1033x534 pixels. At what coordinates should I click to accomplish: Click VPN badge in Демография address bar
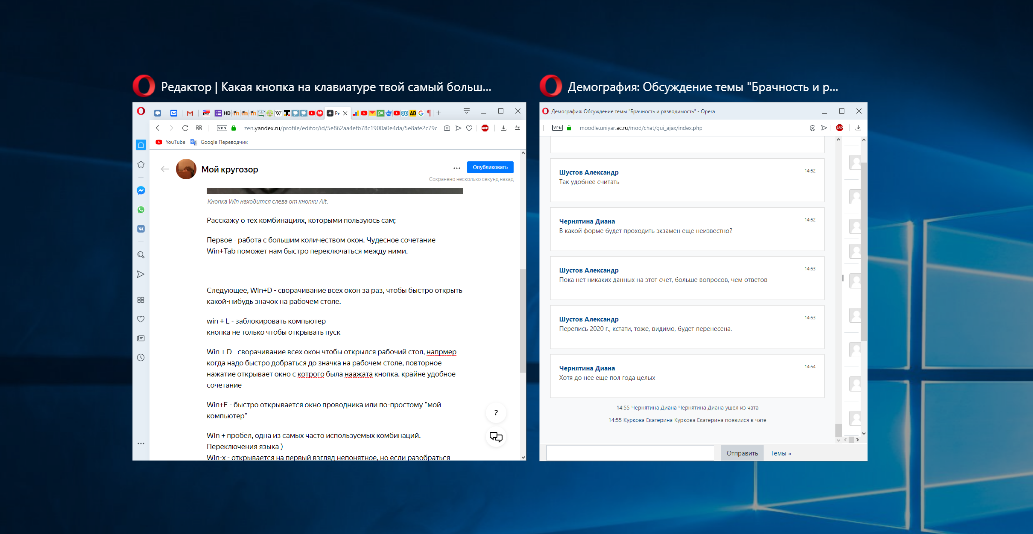point(557,128)
